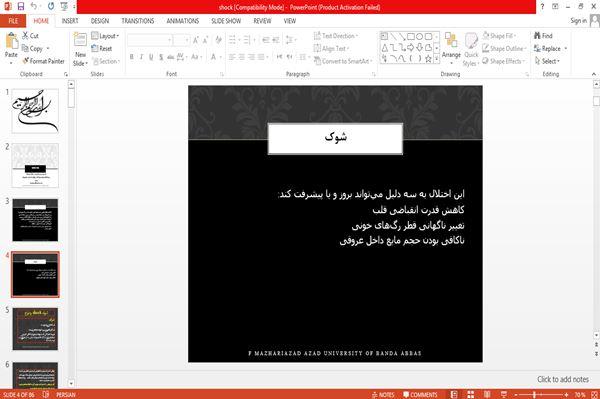Collapse the ribbon with the arrow

[594, 74]
